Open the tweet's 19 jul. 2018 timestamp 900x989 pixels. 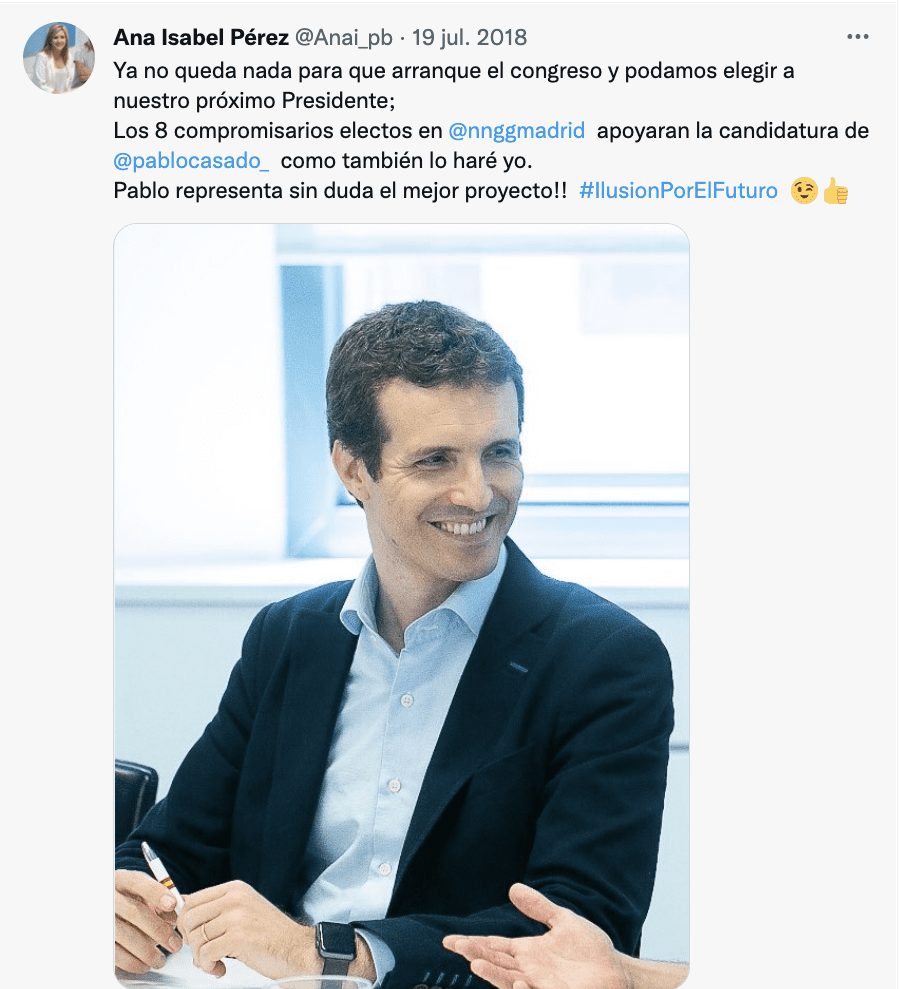469,37
